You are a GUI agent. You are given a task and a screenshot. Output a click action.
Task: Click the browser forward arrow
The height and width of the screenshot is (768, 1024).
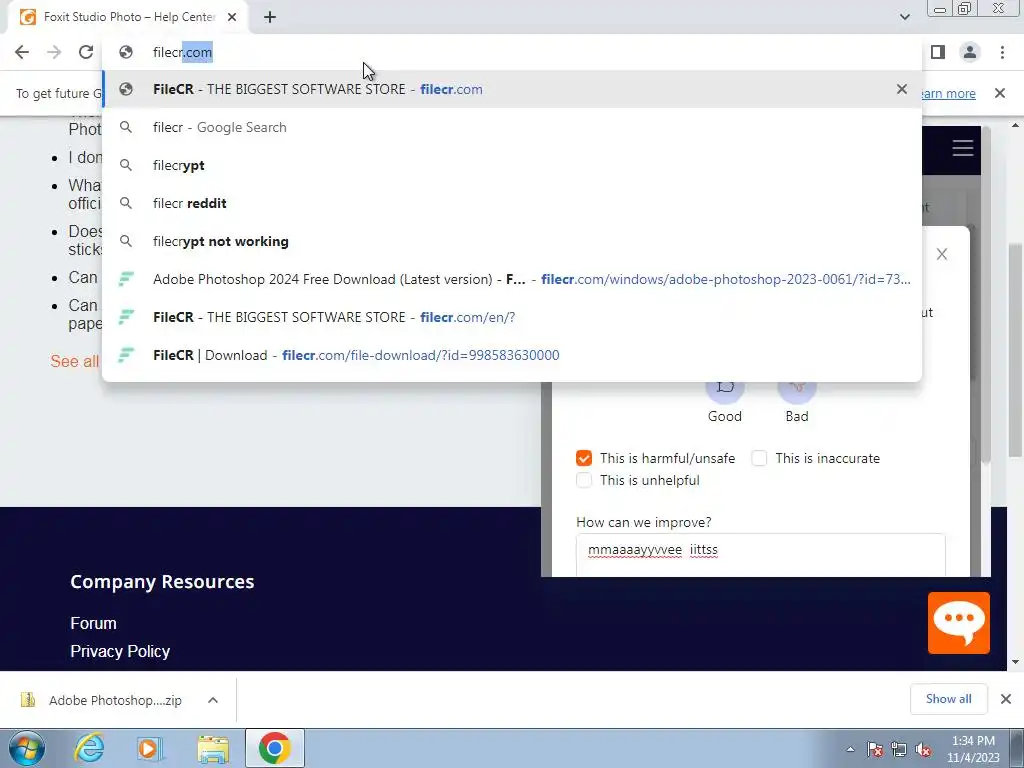point(54,52)
